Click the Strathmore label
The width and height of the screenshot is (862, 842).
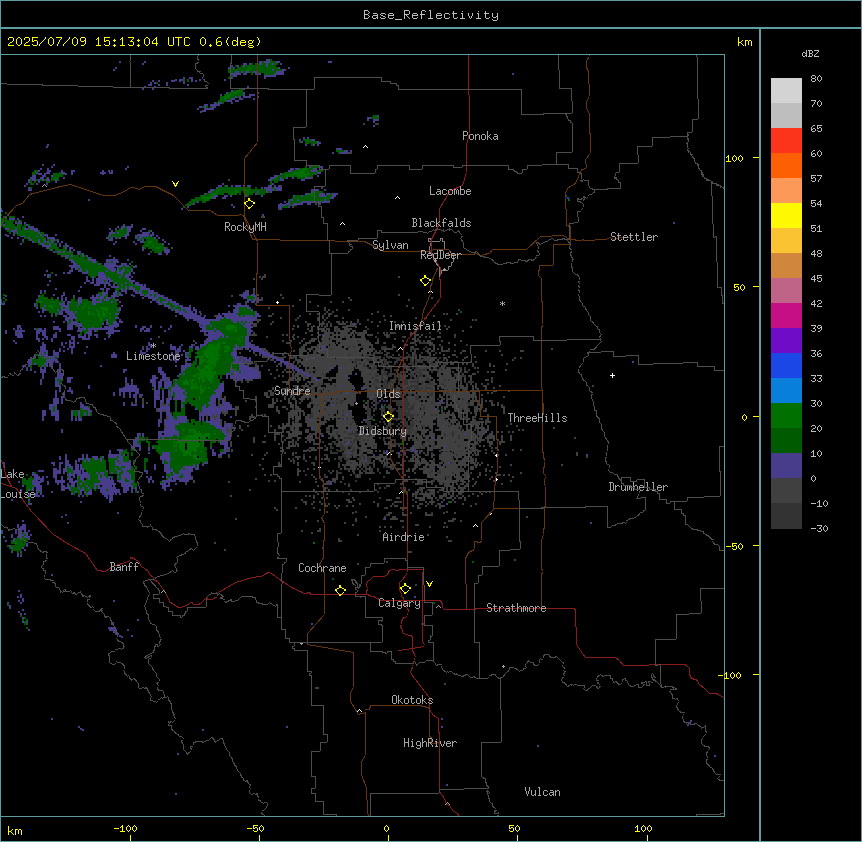pyautogui.click(x=516, y=608)
